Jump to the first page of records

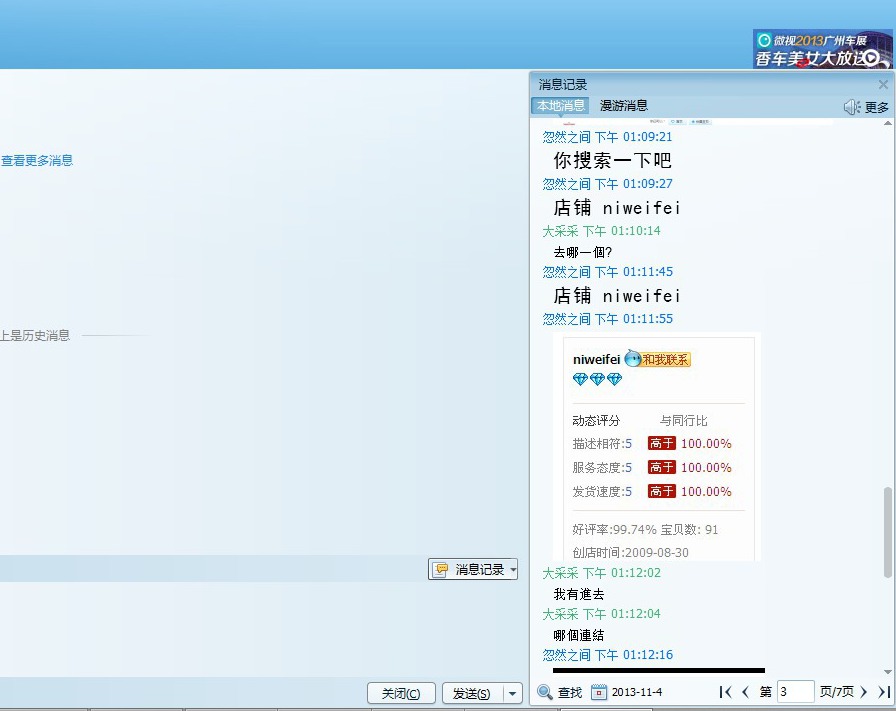coord(726,692)
